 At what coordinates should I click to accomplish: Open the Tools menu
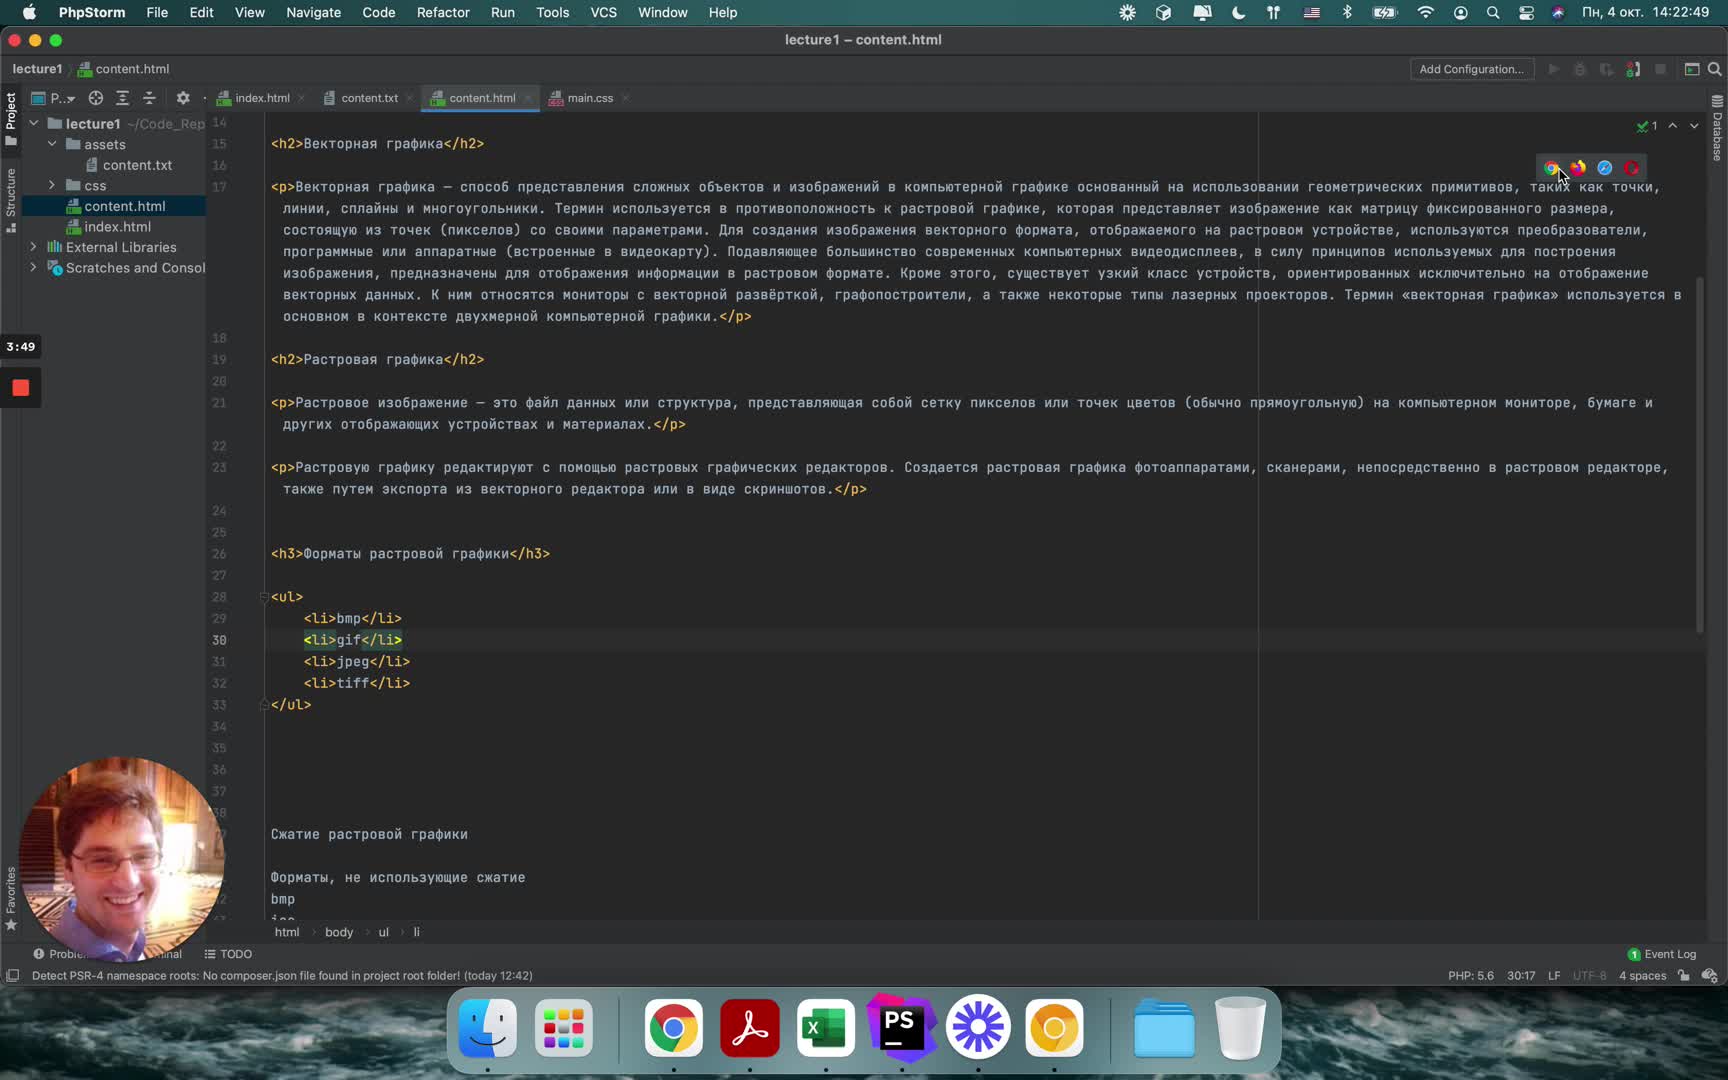pos(552,13)
